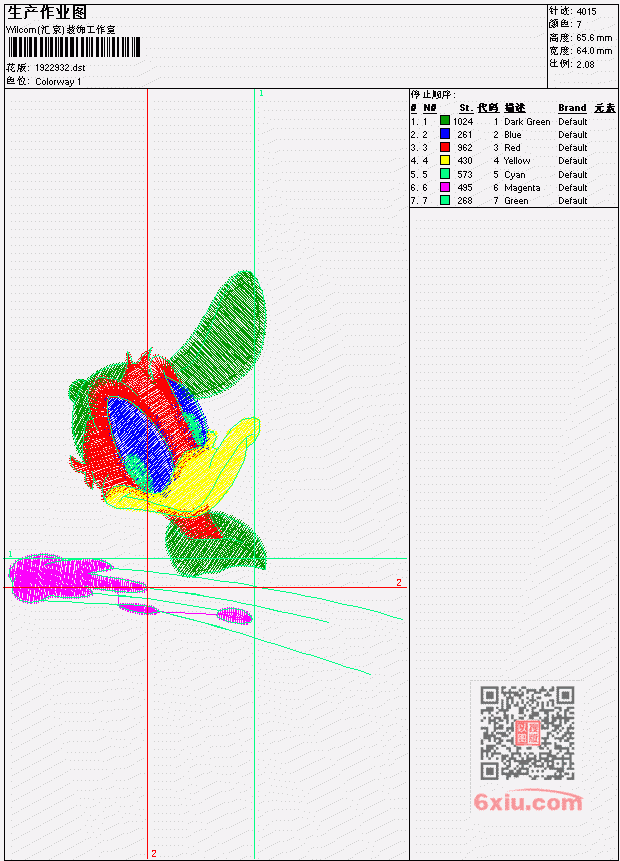Click the 'Yellow' description text
620x861 pixels.
[517, 161]
